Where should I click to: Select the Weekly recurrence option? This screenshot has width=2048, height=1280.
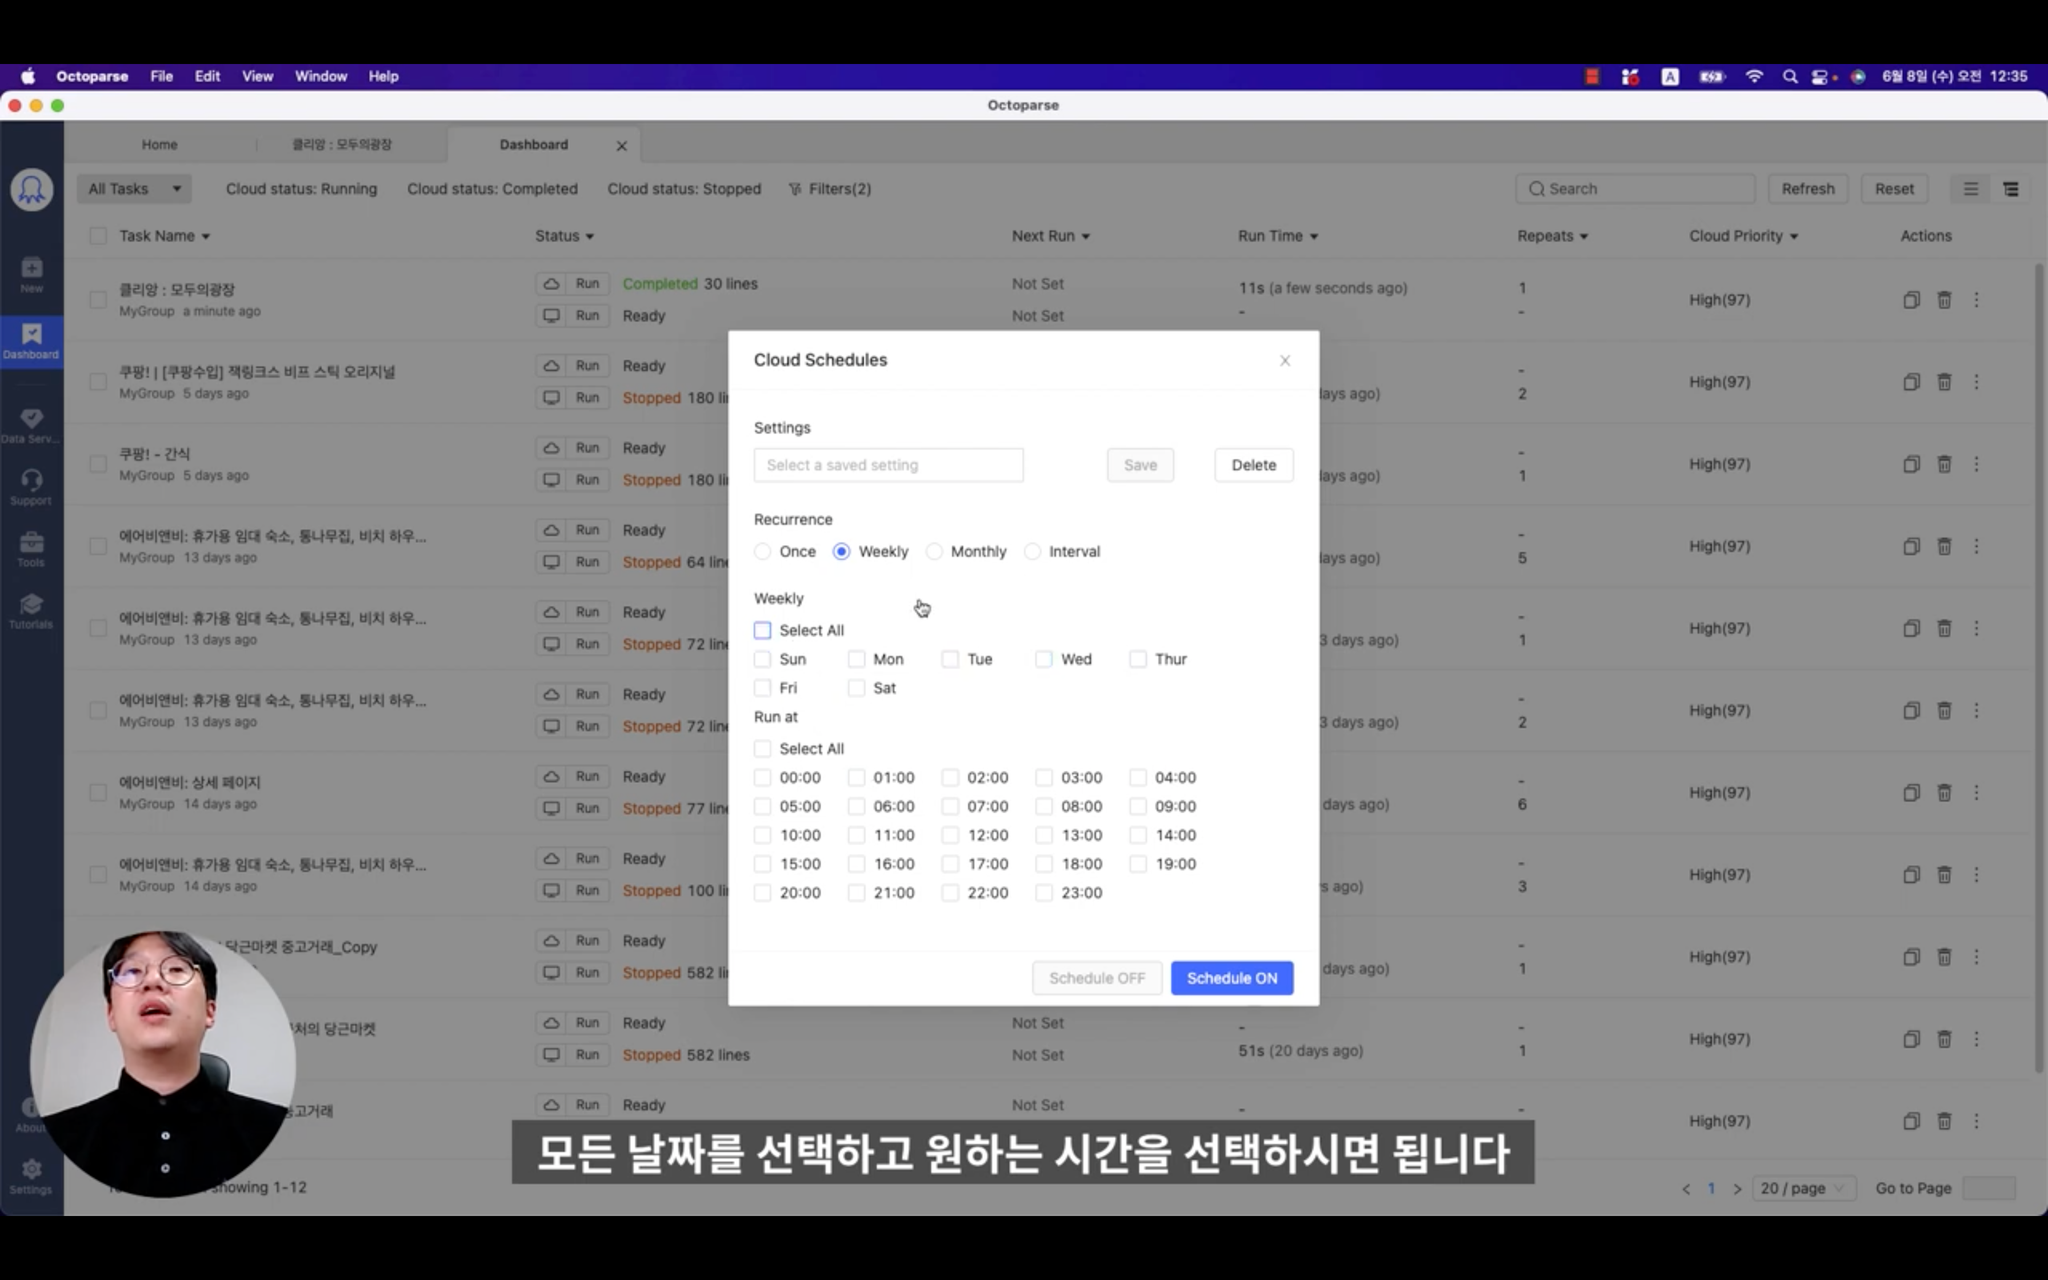(x=841, y=552)
